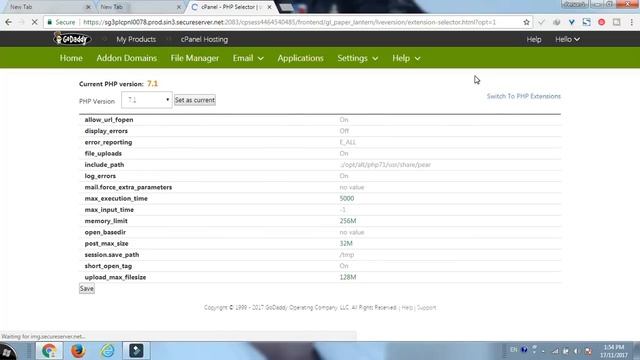Click open_basedir no value

pos(351,232)
